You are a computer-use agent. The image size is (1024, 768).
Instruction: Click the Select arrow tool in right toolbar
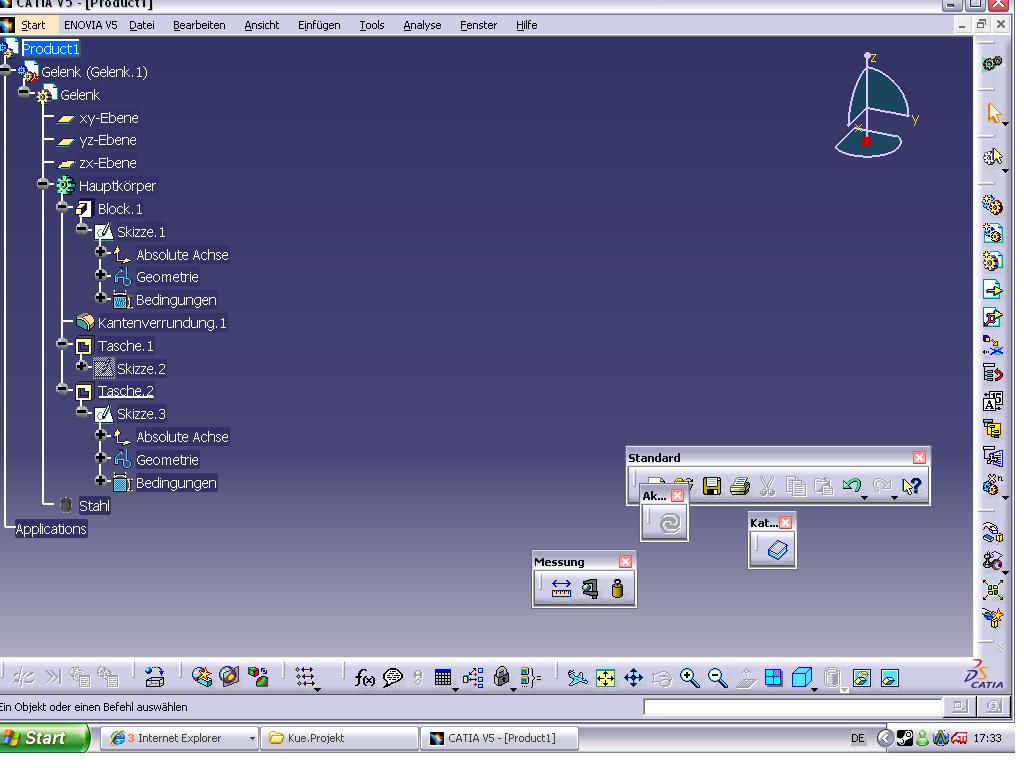[993, 113]
